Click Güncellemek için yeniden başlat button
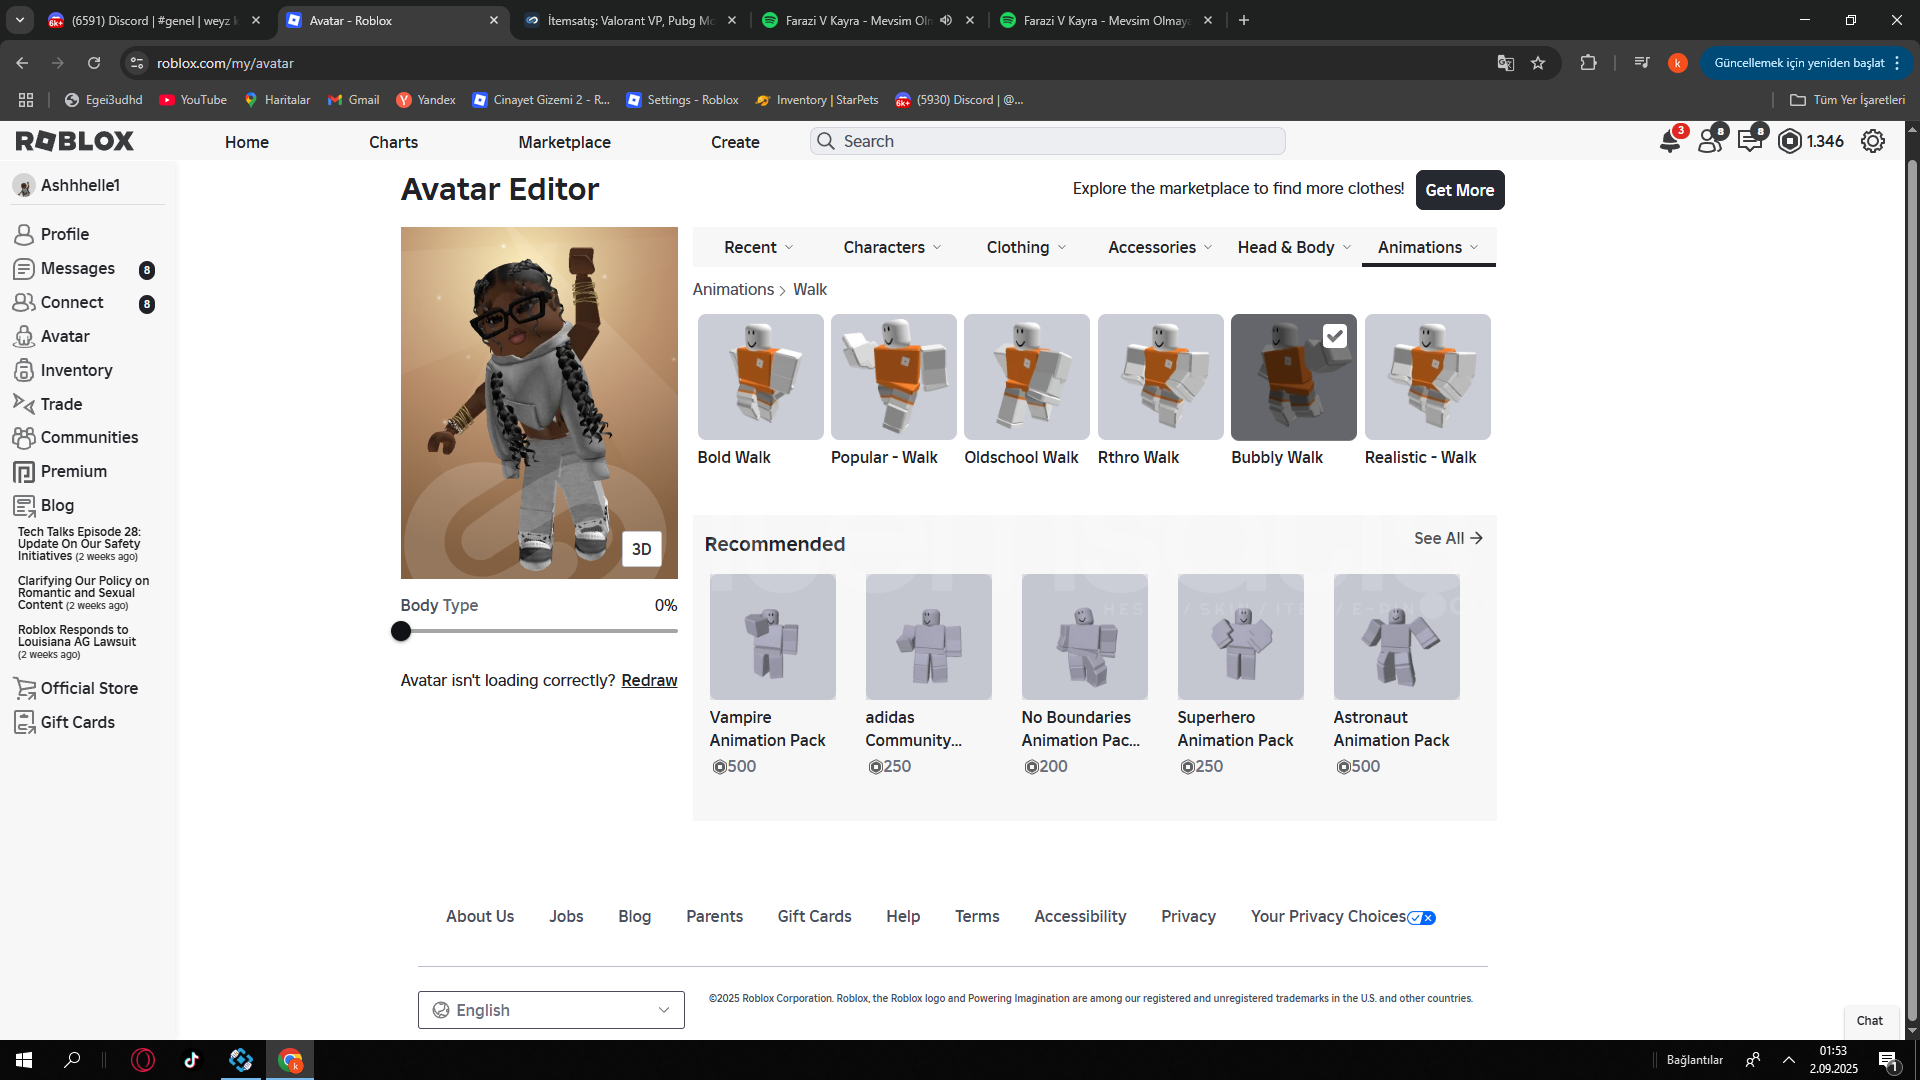 [x=1805, y=63]
